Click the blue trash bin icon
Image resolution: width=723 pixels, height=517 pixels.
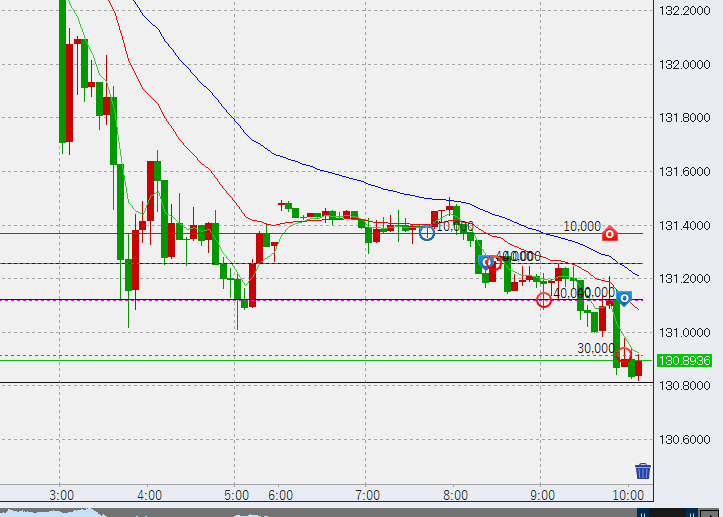click(x=643, y=471)
